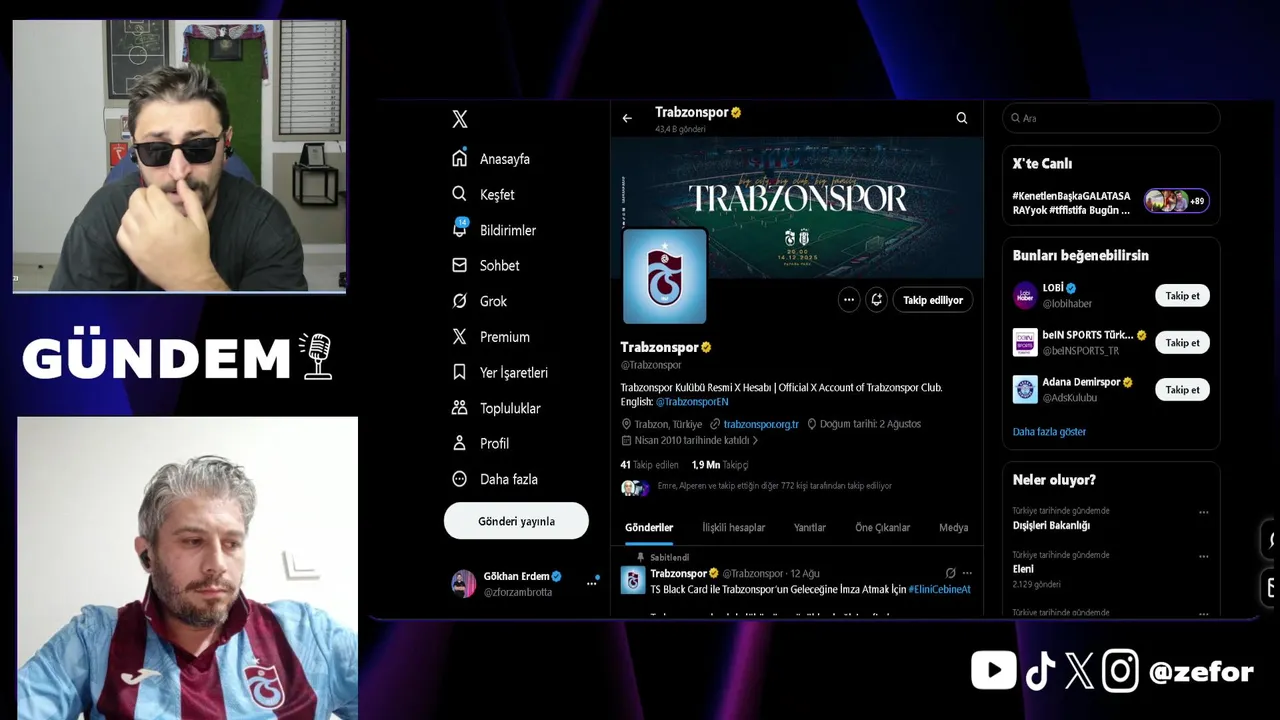Open profile more options dots
Screen dimensions: 1280x720
click(x=849, y=300)
